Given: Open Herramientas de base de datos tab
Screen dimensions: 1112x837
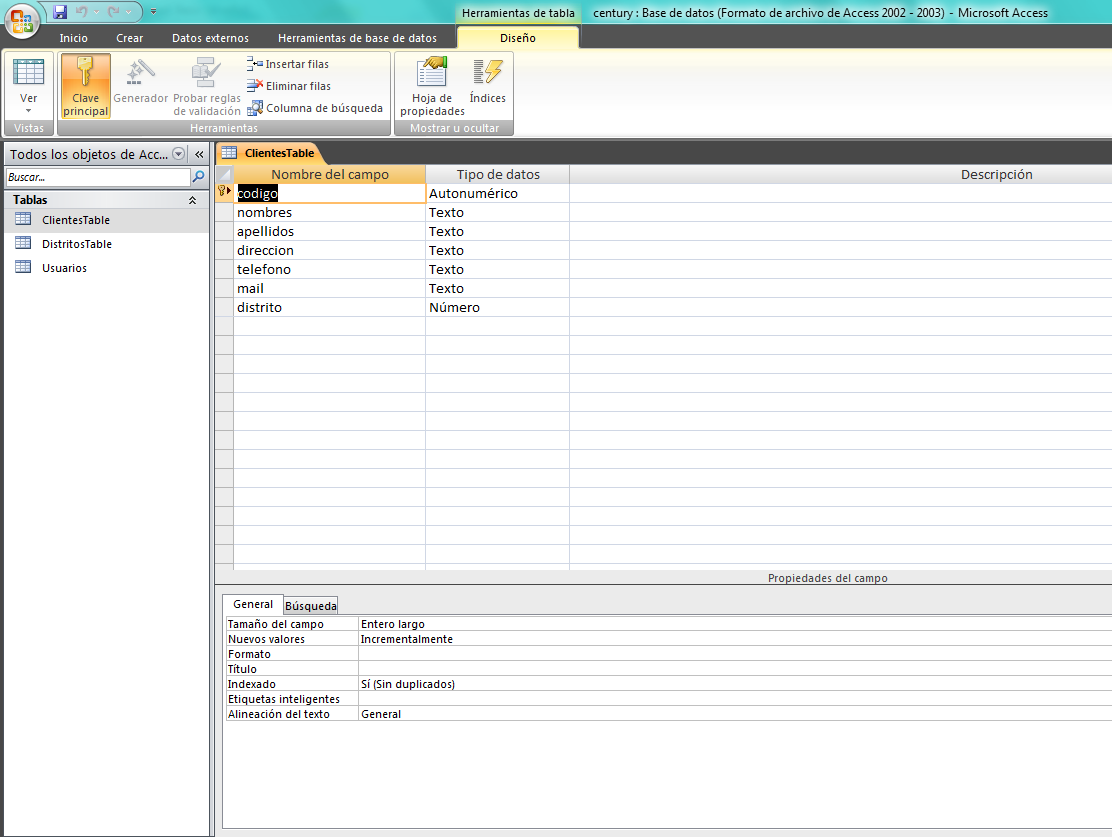Looking at the screenshot, I should click(357, 38).
